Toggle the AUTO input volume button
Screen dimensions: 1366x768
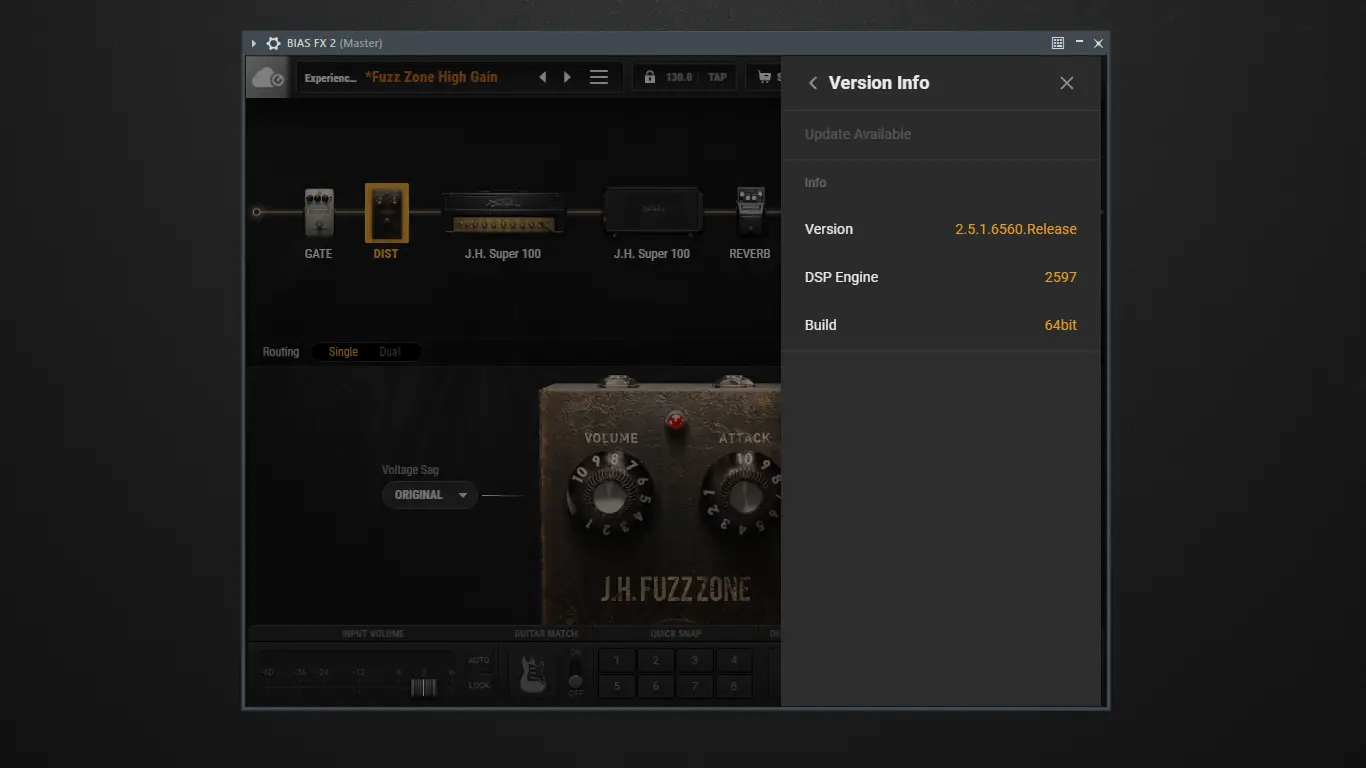pos(479,660)
